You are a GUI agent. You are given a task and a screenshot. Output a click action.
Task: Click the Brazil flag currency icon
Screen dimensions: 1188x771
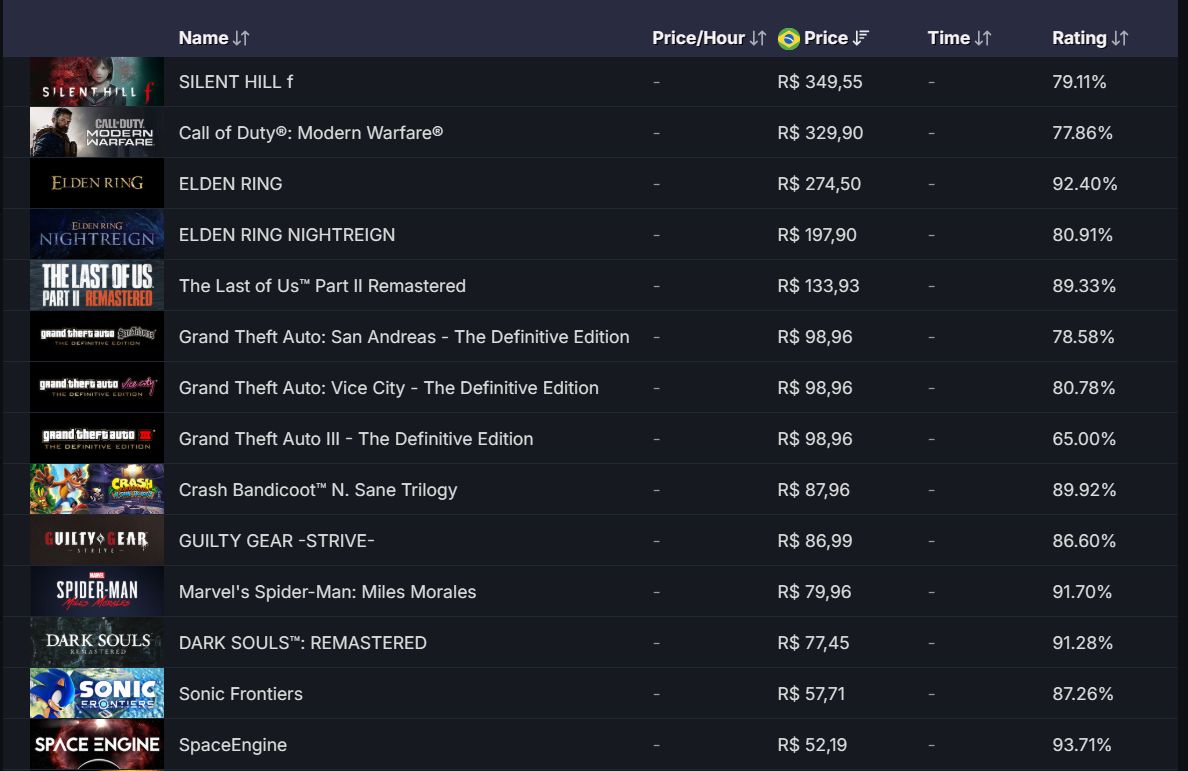[789, 39]
